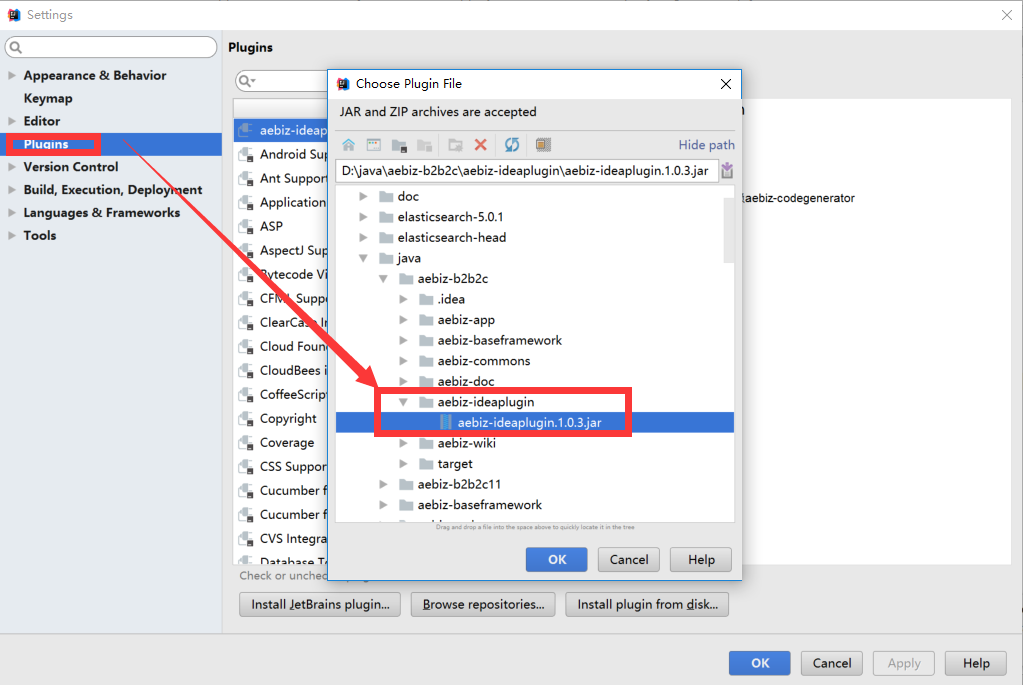Click the doc folder icon
Image resolution: width=1023 pixels, height=685 pixels.
[386, 196]
